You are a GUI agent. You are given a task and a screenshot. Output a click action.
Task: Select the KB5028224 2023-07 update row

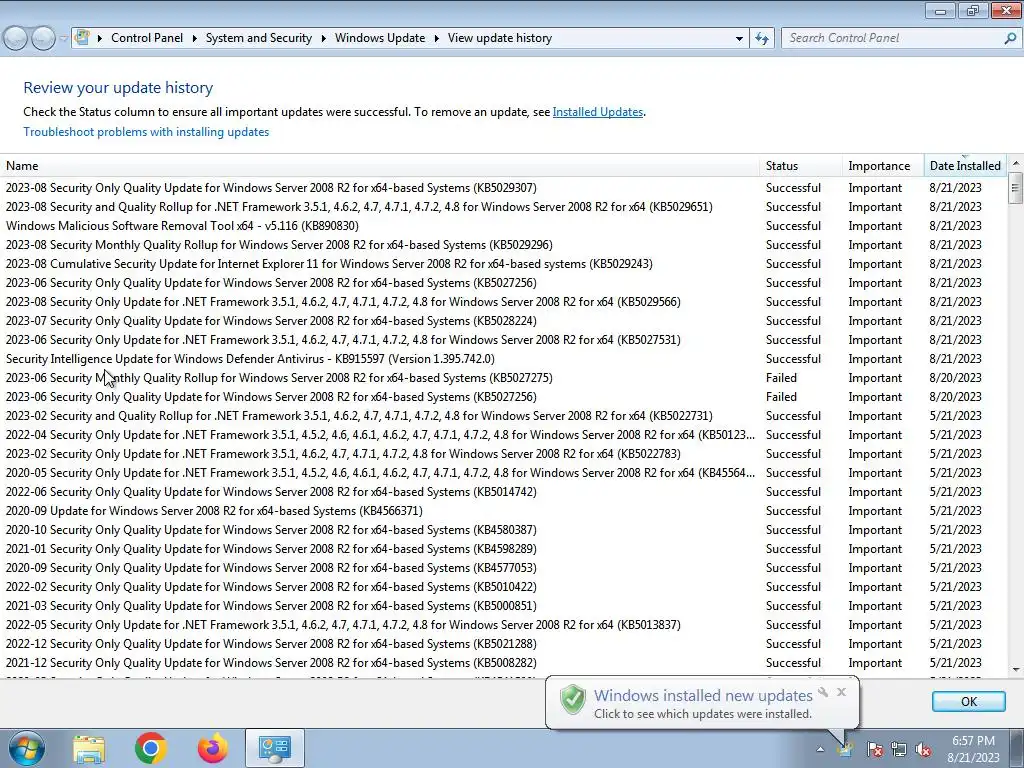click(x=503, y=321)
